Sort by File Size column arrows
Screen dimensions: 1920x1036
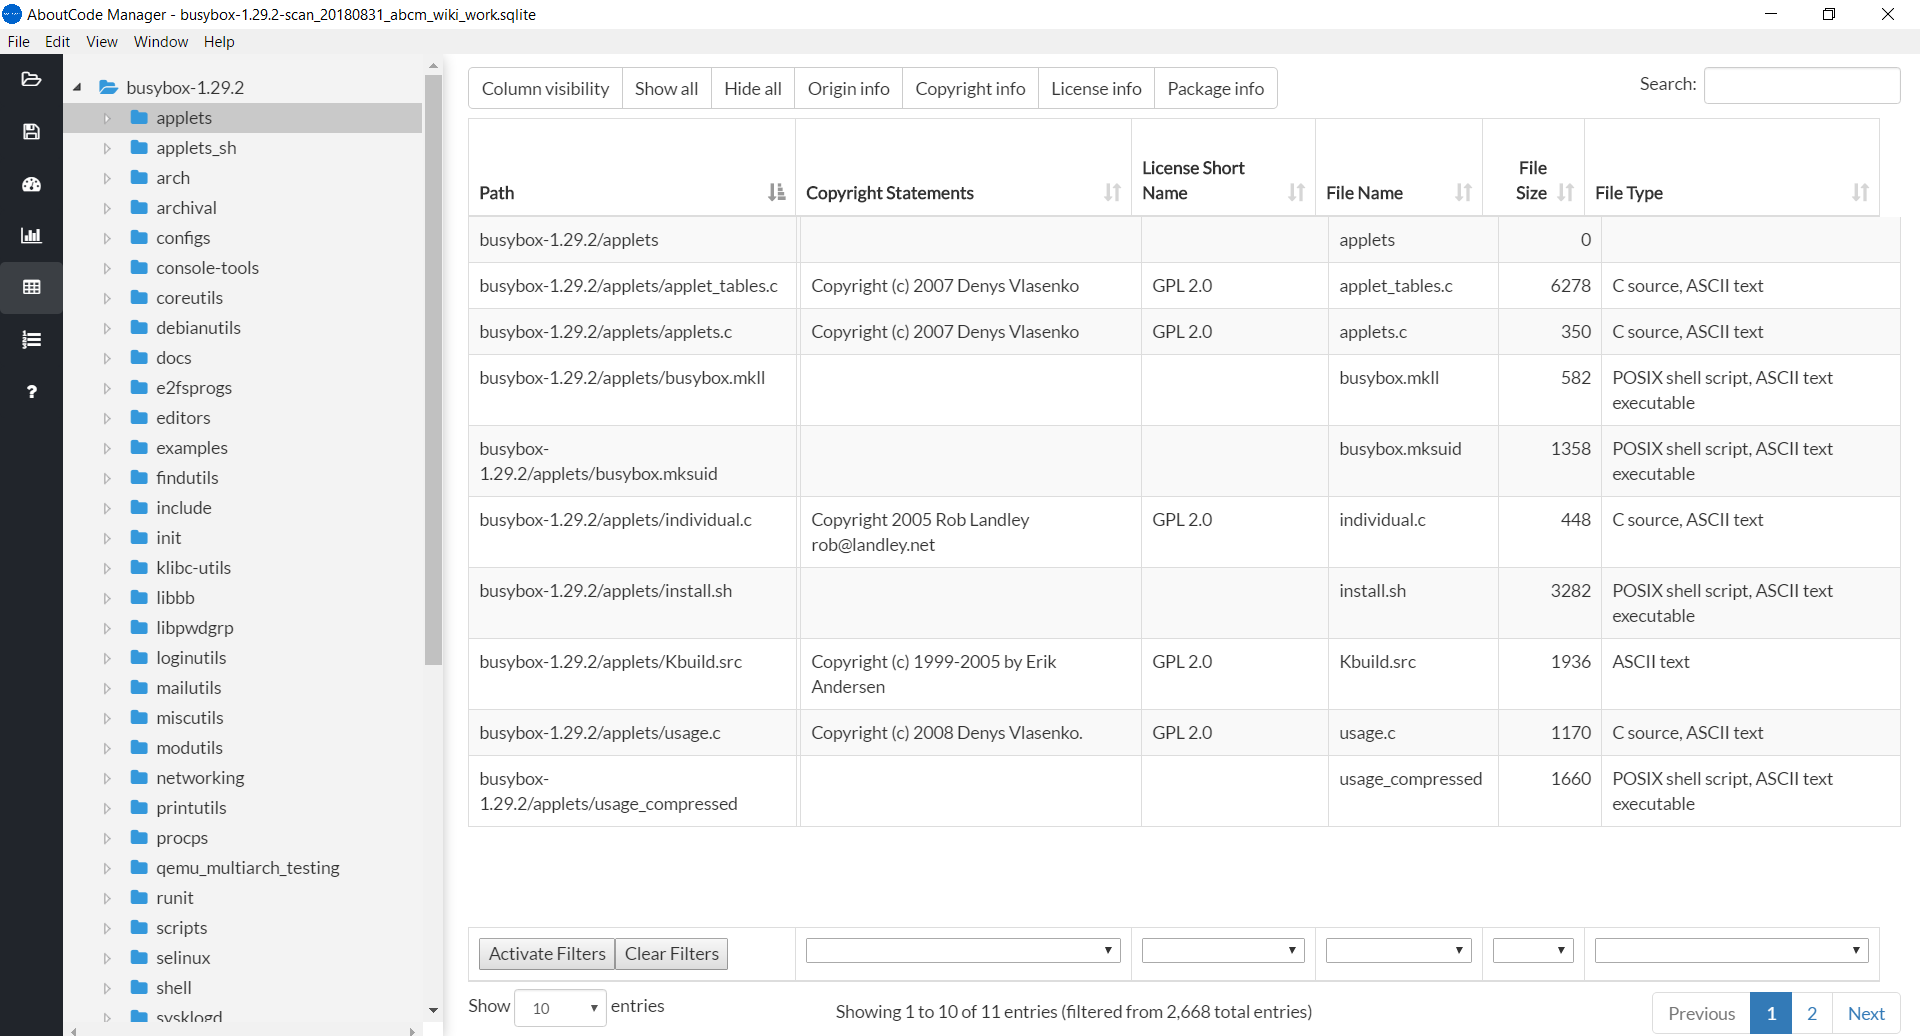coord(1565,192)
